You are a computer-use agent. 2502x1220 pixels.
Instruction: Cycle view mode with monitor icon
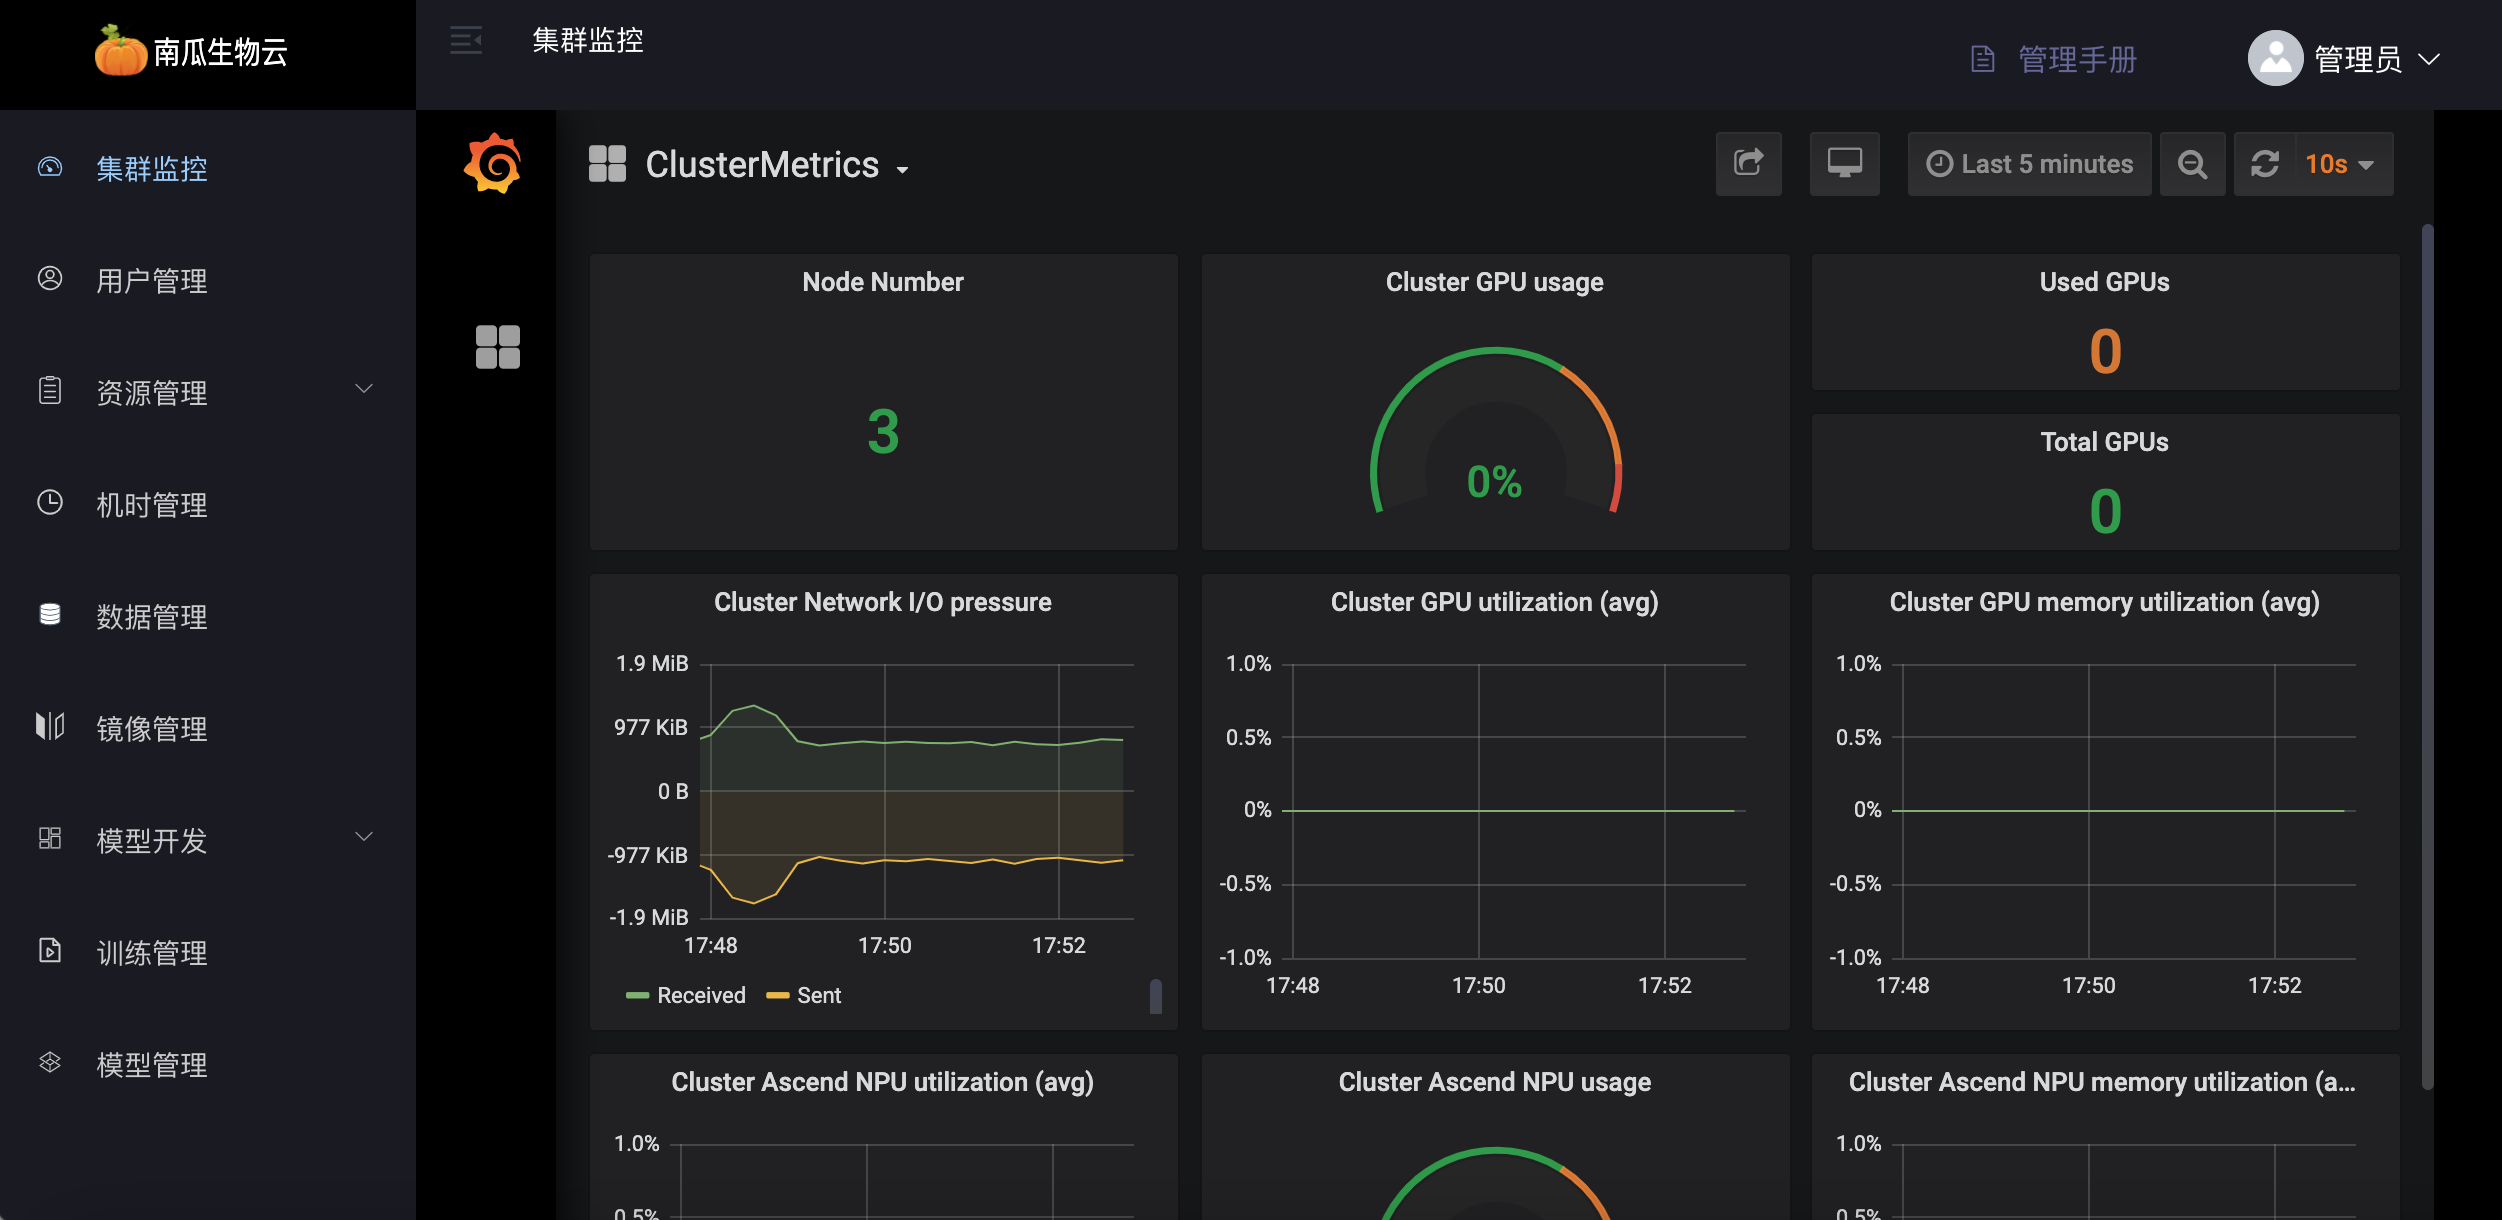(x=1845, y=164)
